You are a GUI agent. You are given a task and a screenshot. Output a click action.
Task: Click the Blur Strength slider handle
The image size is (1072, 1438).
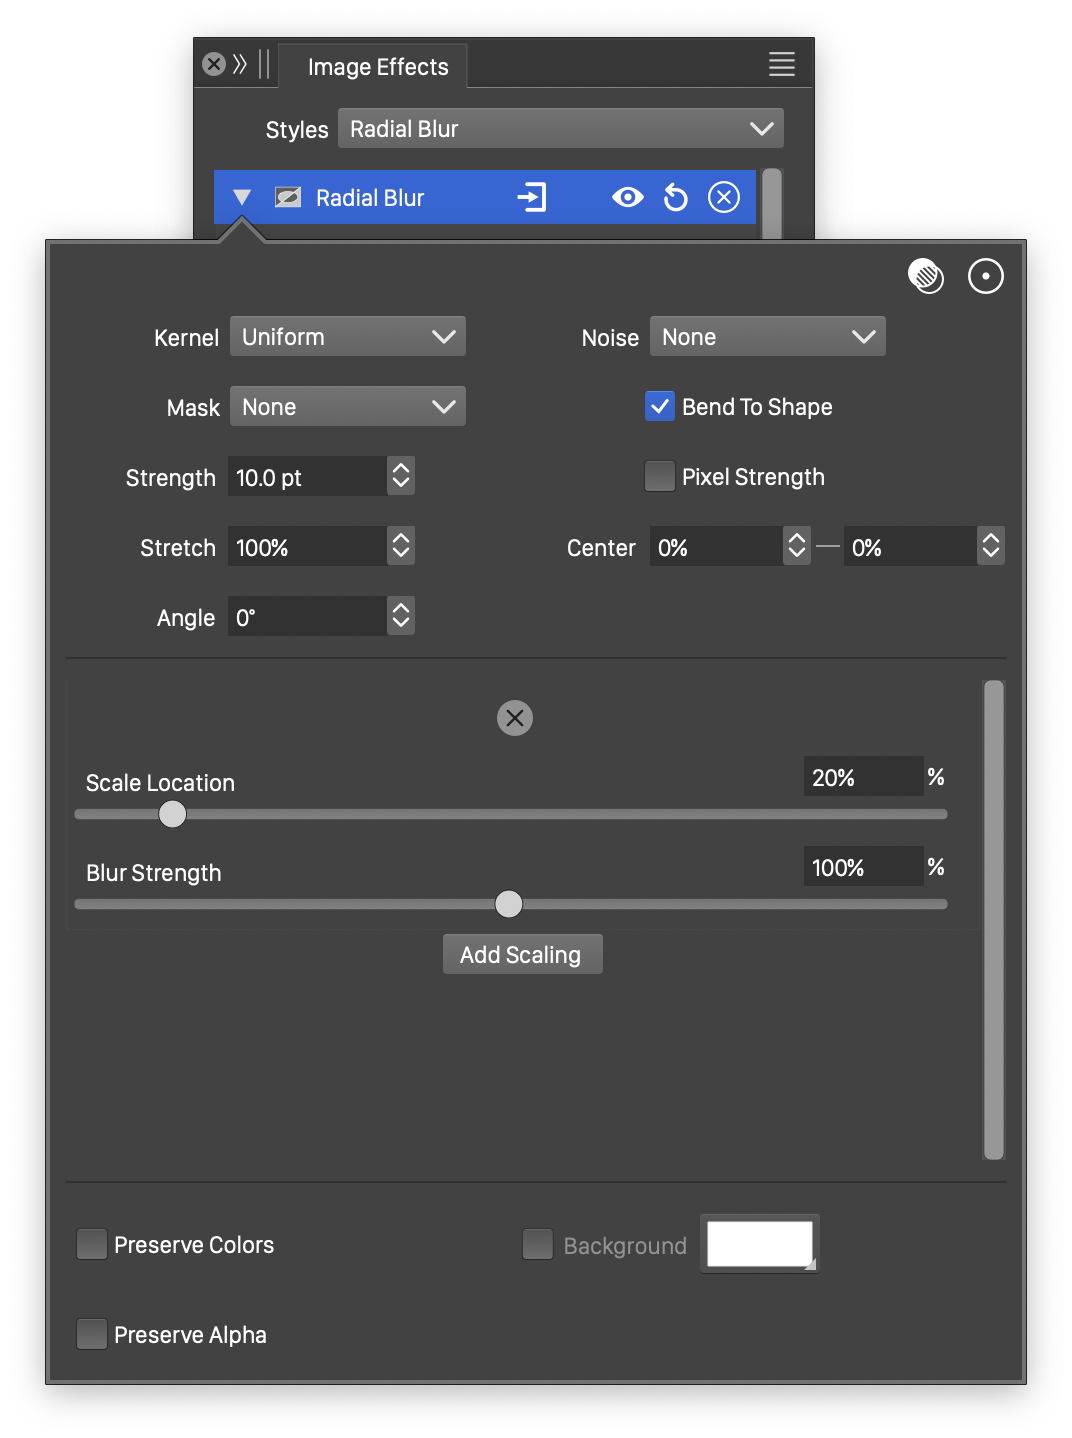tap(509, 904)
